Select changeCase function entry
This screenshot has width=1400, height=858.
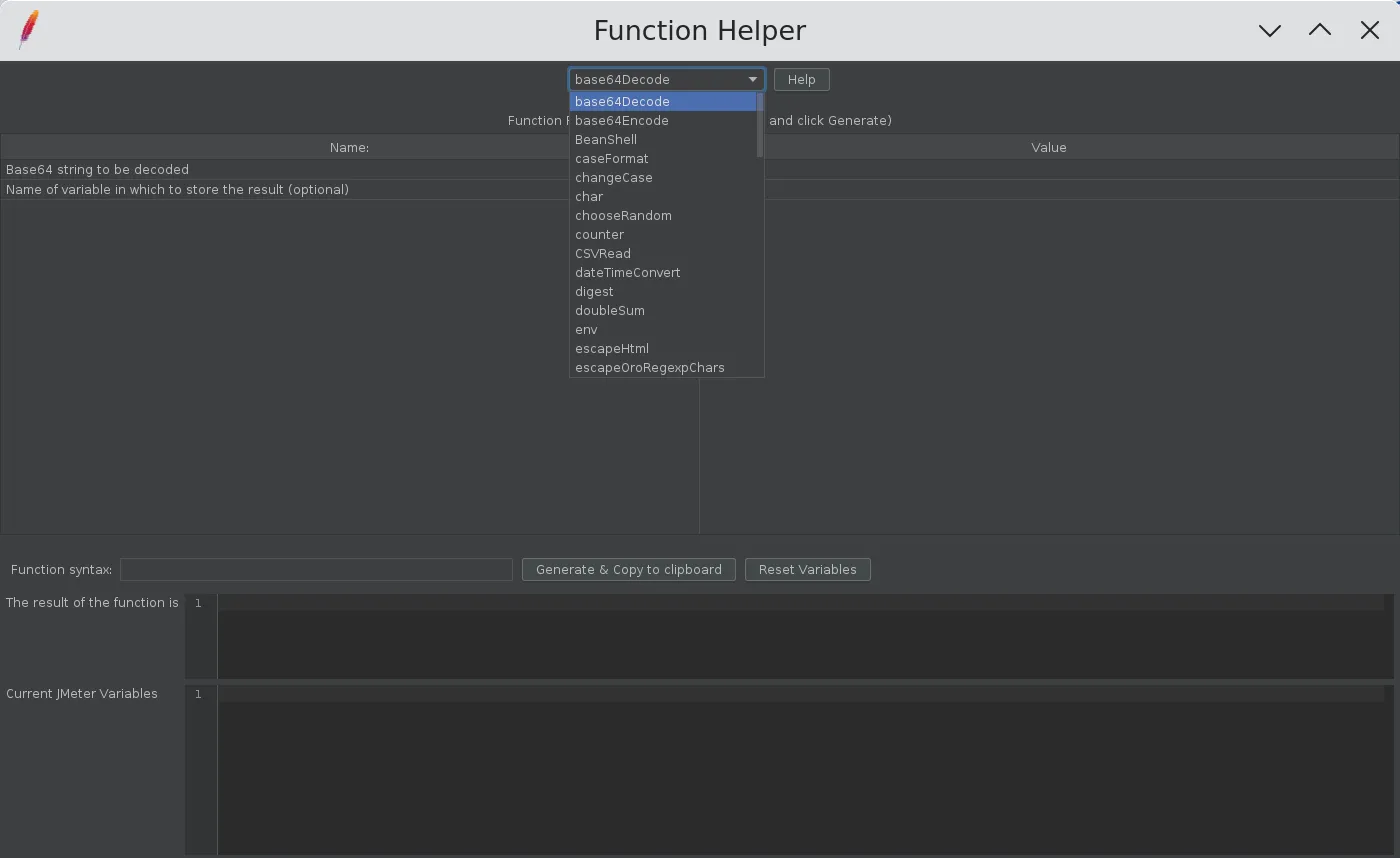[663, 178]
